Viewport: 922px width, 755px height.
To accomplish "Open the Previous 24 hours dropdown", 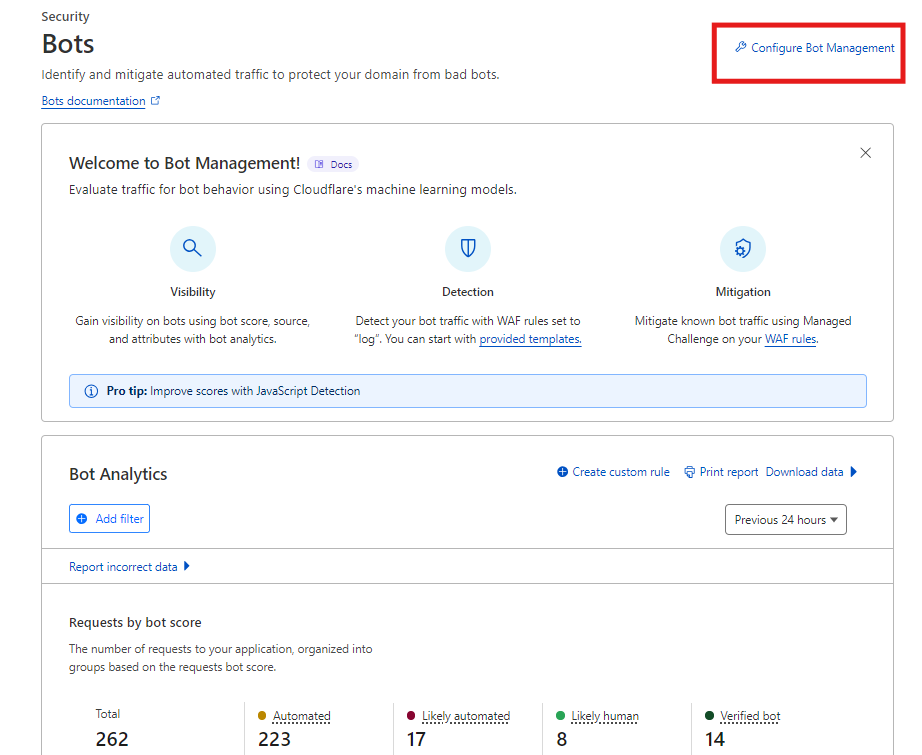I will (x=785, y=520).
